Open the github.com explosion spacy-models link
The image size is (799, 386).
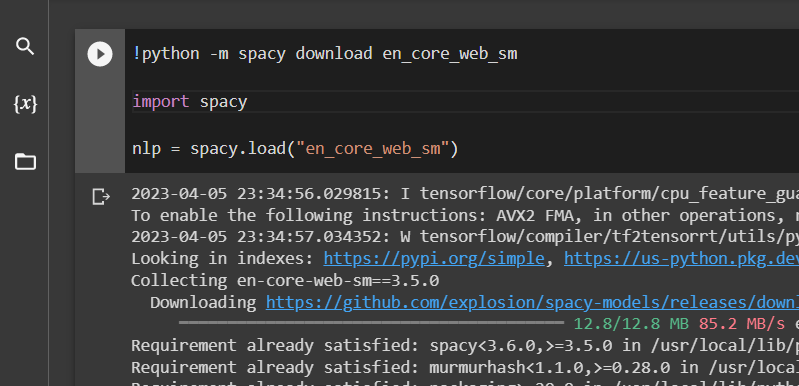(x=532, y=302)
